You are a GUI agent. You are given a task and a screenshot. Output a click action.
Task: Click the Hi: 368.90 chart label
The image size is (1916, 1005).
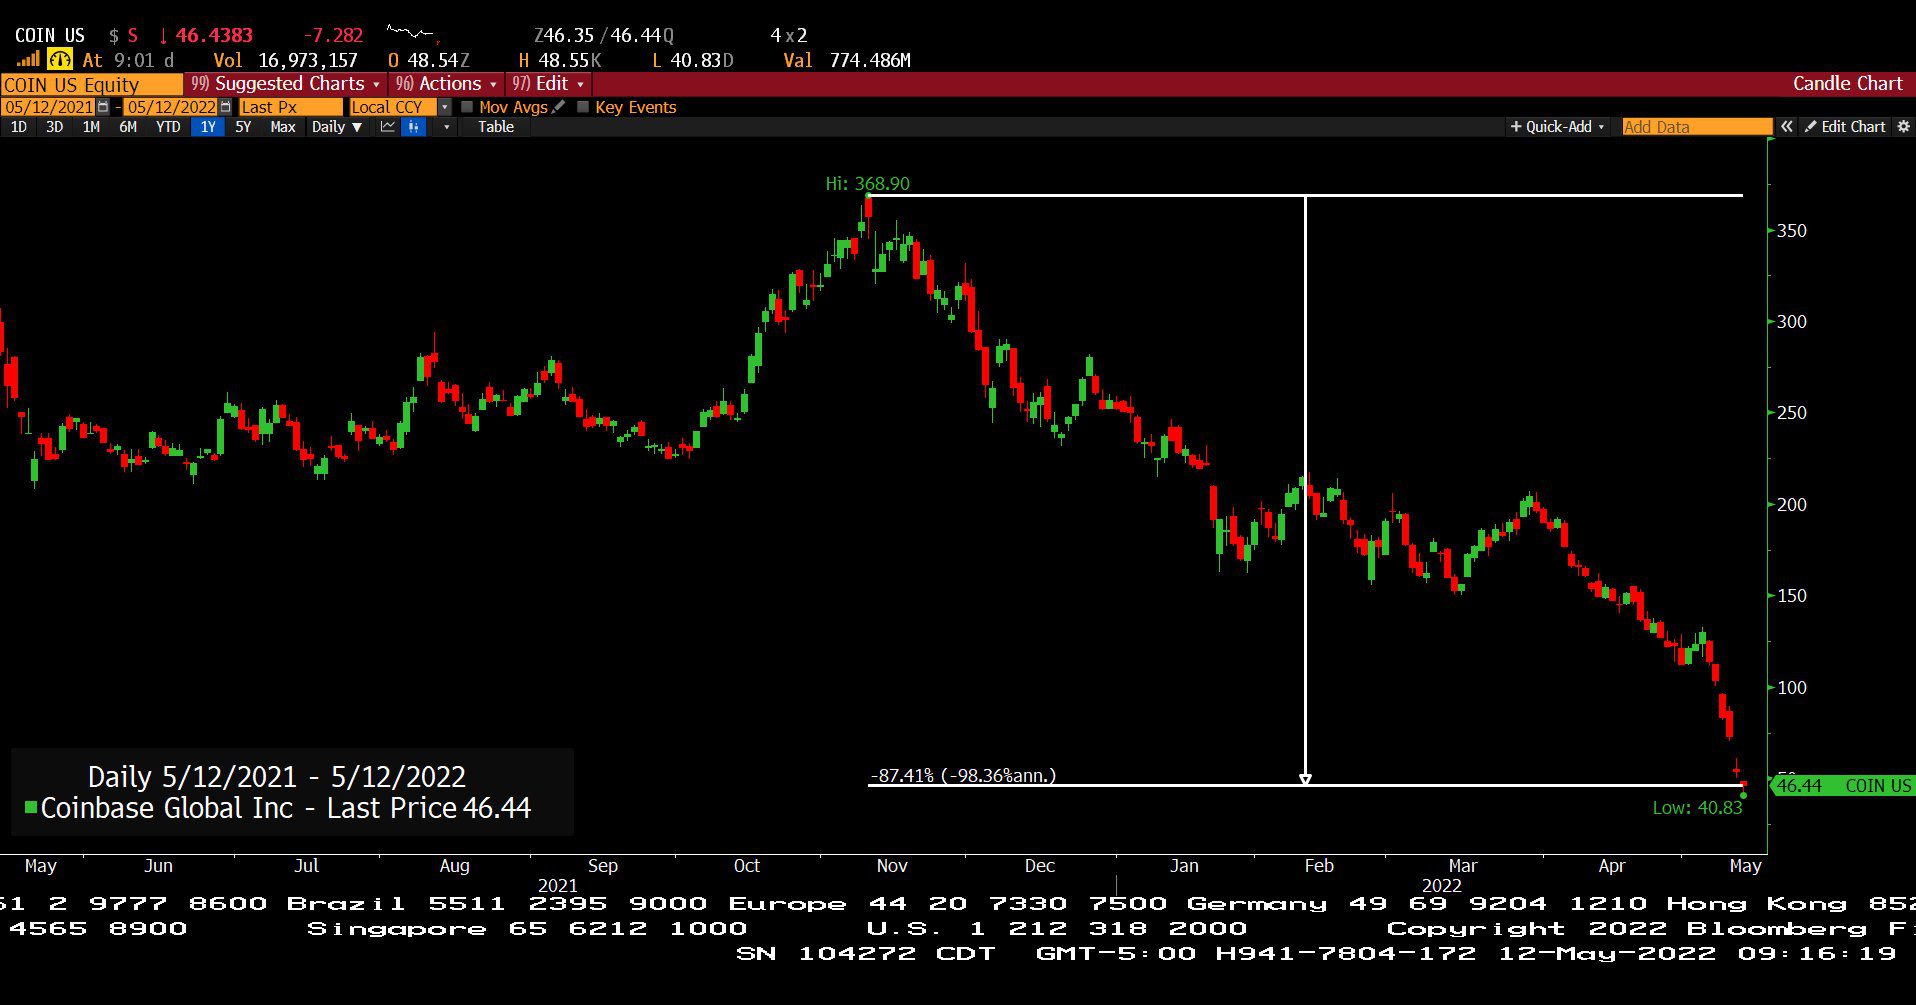click(867, 184)
